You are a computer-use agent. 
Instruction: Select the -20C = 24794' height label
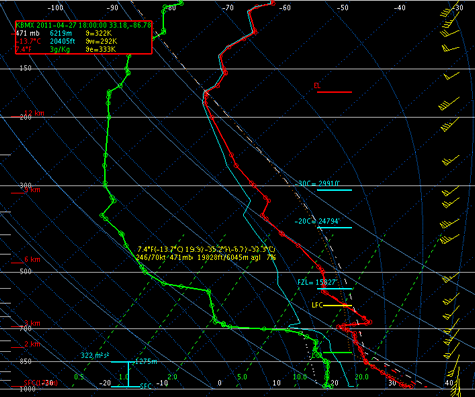coord(317,221)
